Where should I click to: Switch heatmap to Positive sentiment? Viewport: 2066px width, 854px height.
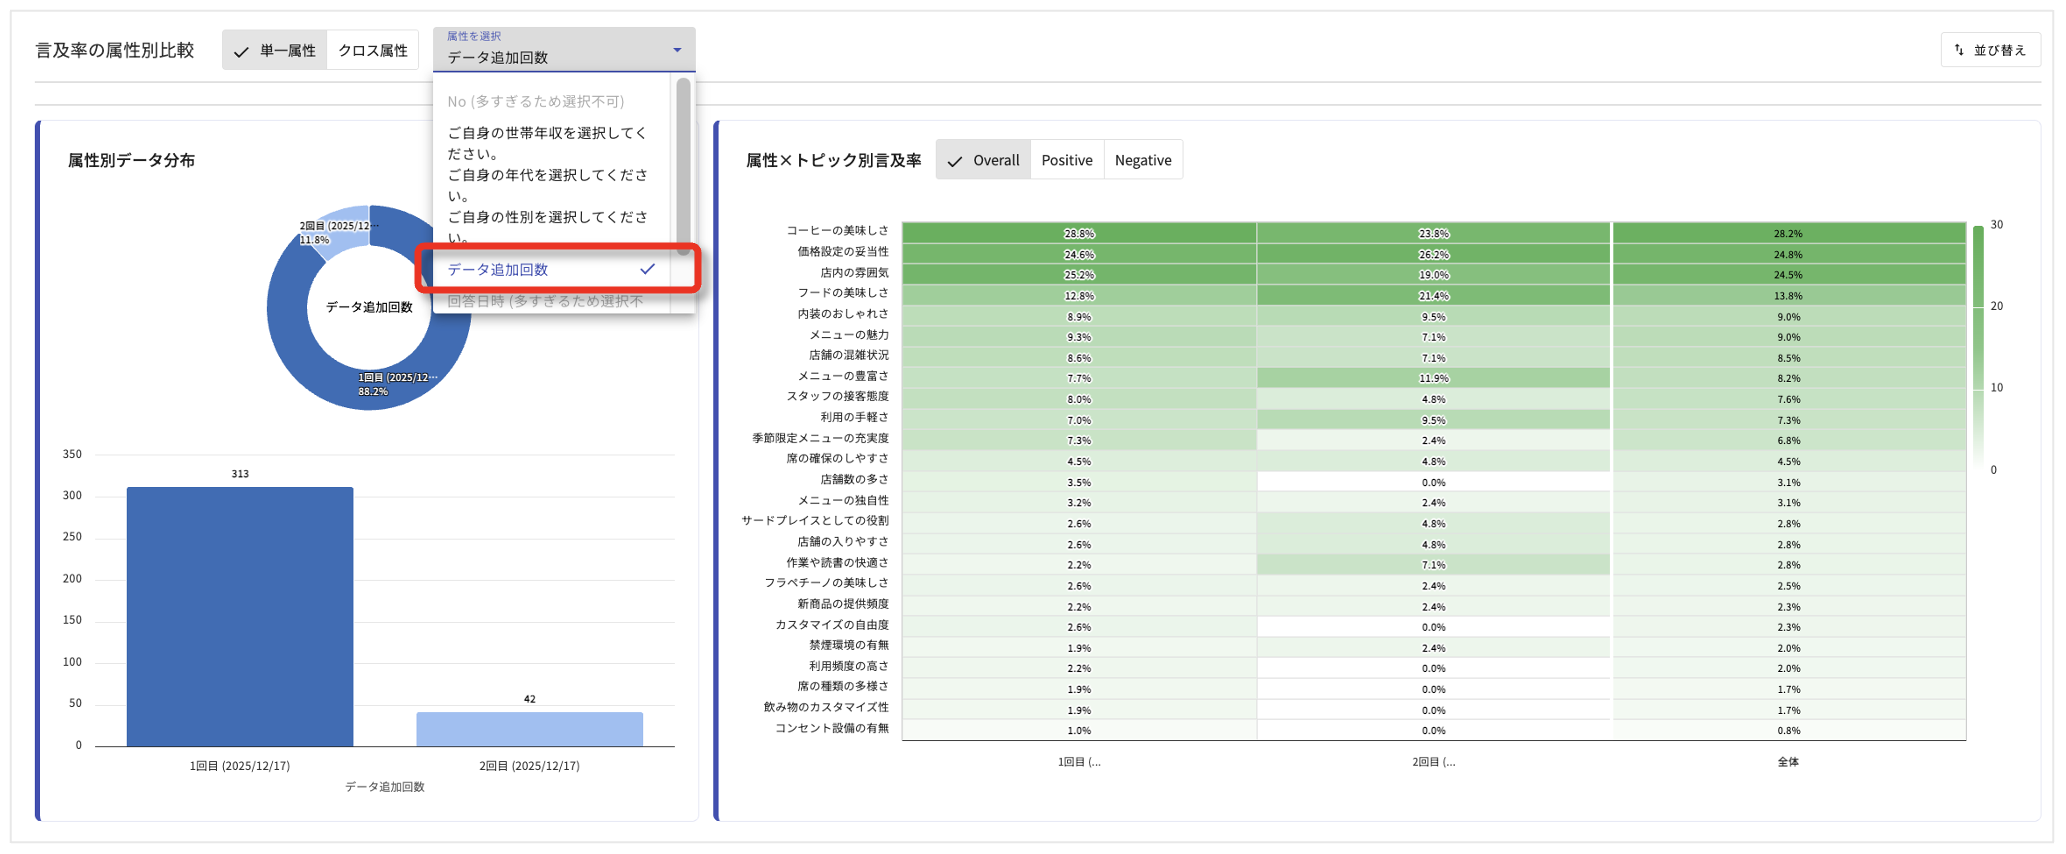point(1066,160)
